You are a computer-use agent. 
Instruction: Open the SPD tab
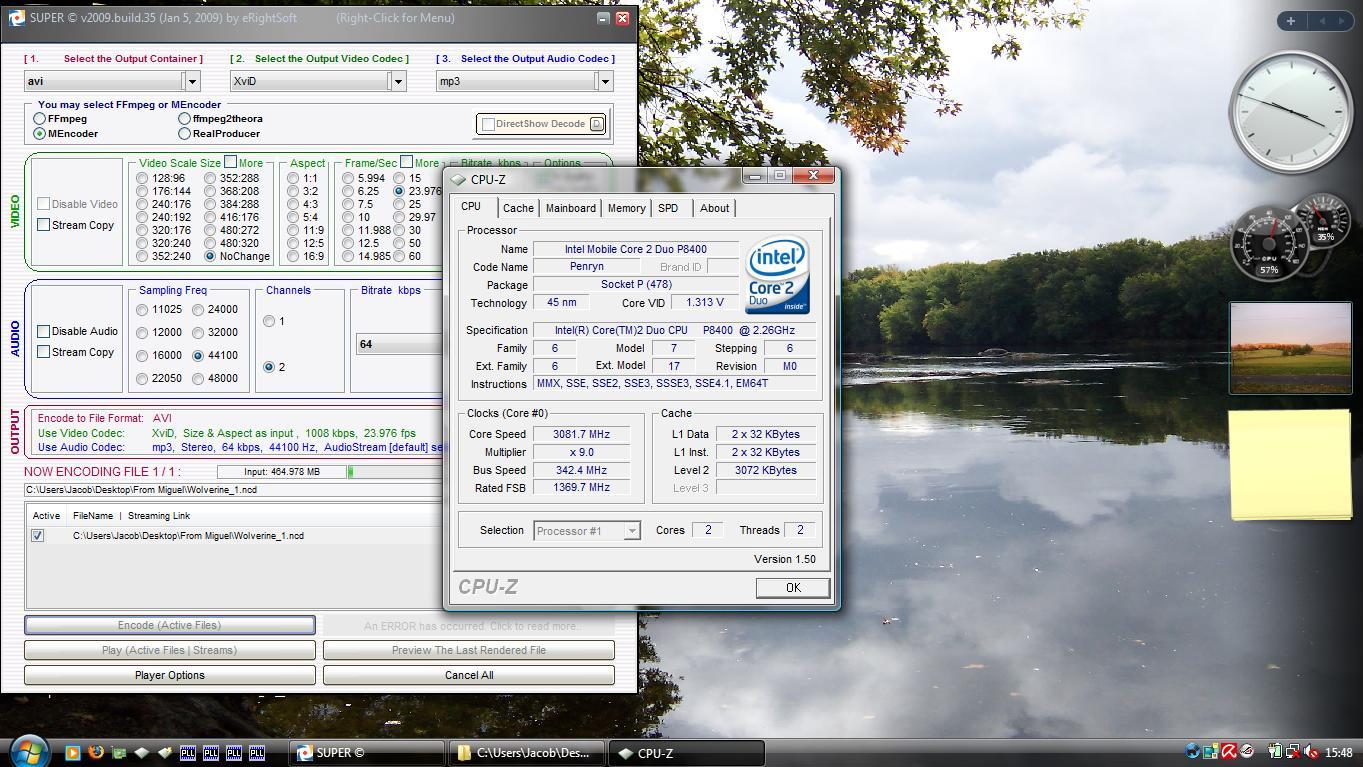[668, 208]
